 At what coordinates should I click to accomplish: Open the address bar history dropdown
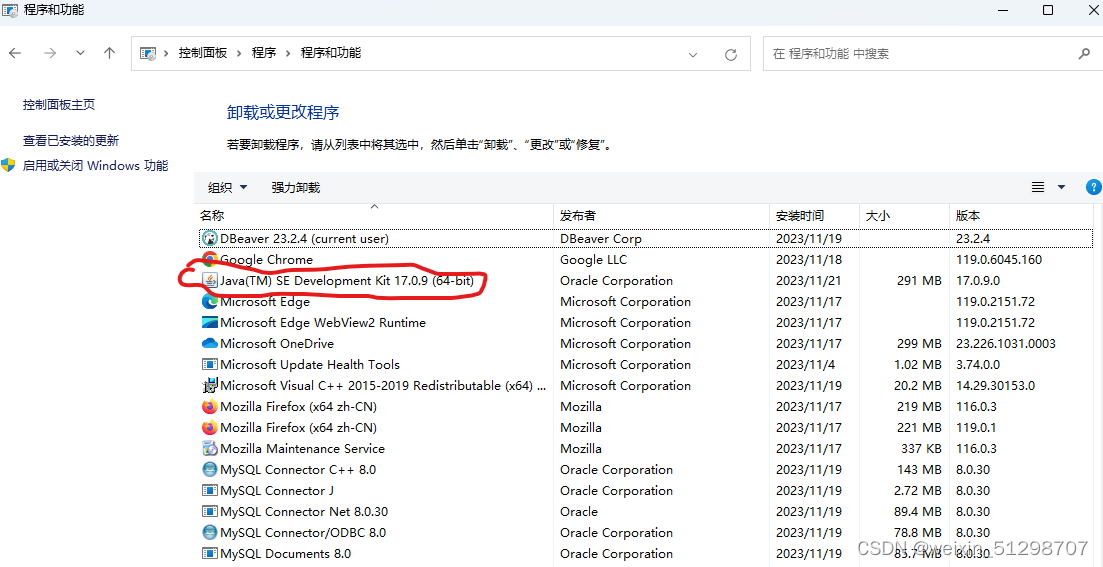(x=693, y=54)
